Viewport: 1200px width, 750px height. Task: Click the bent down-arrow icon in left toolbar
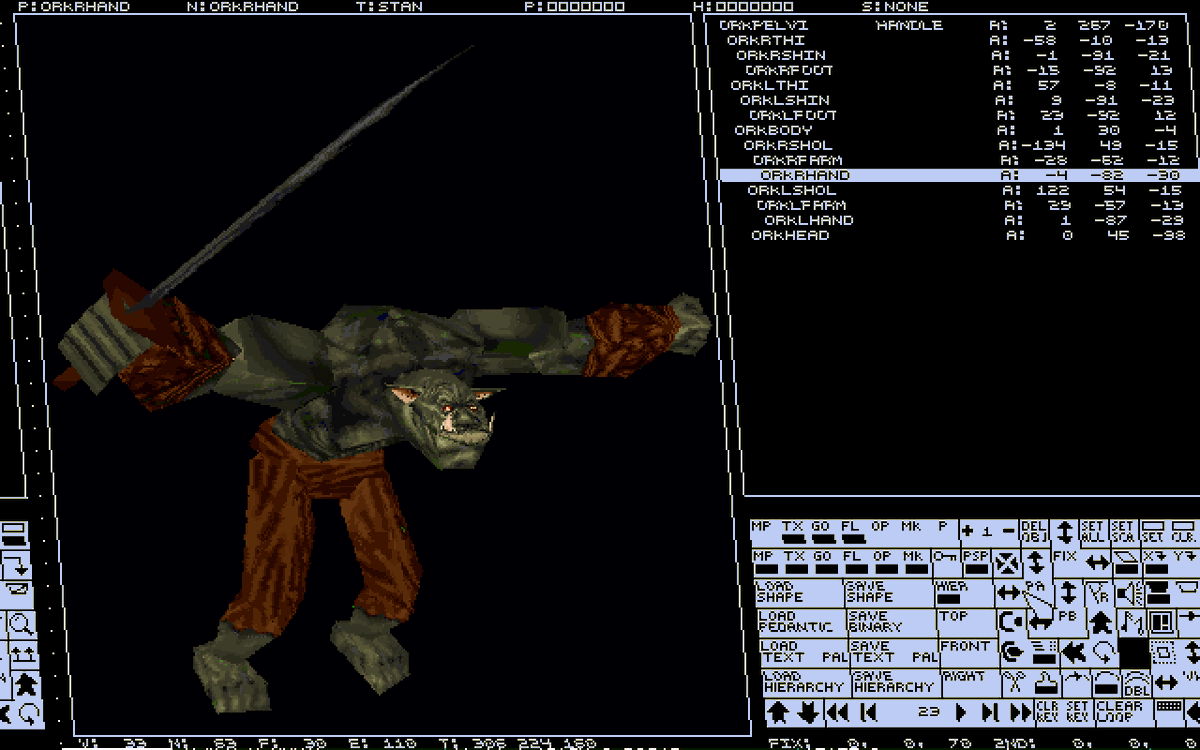[17, 567]
